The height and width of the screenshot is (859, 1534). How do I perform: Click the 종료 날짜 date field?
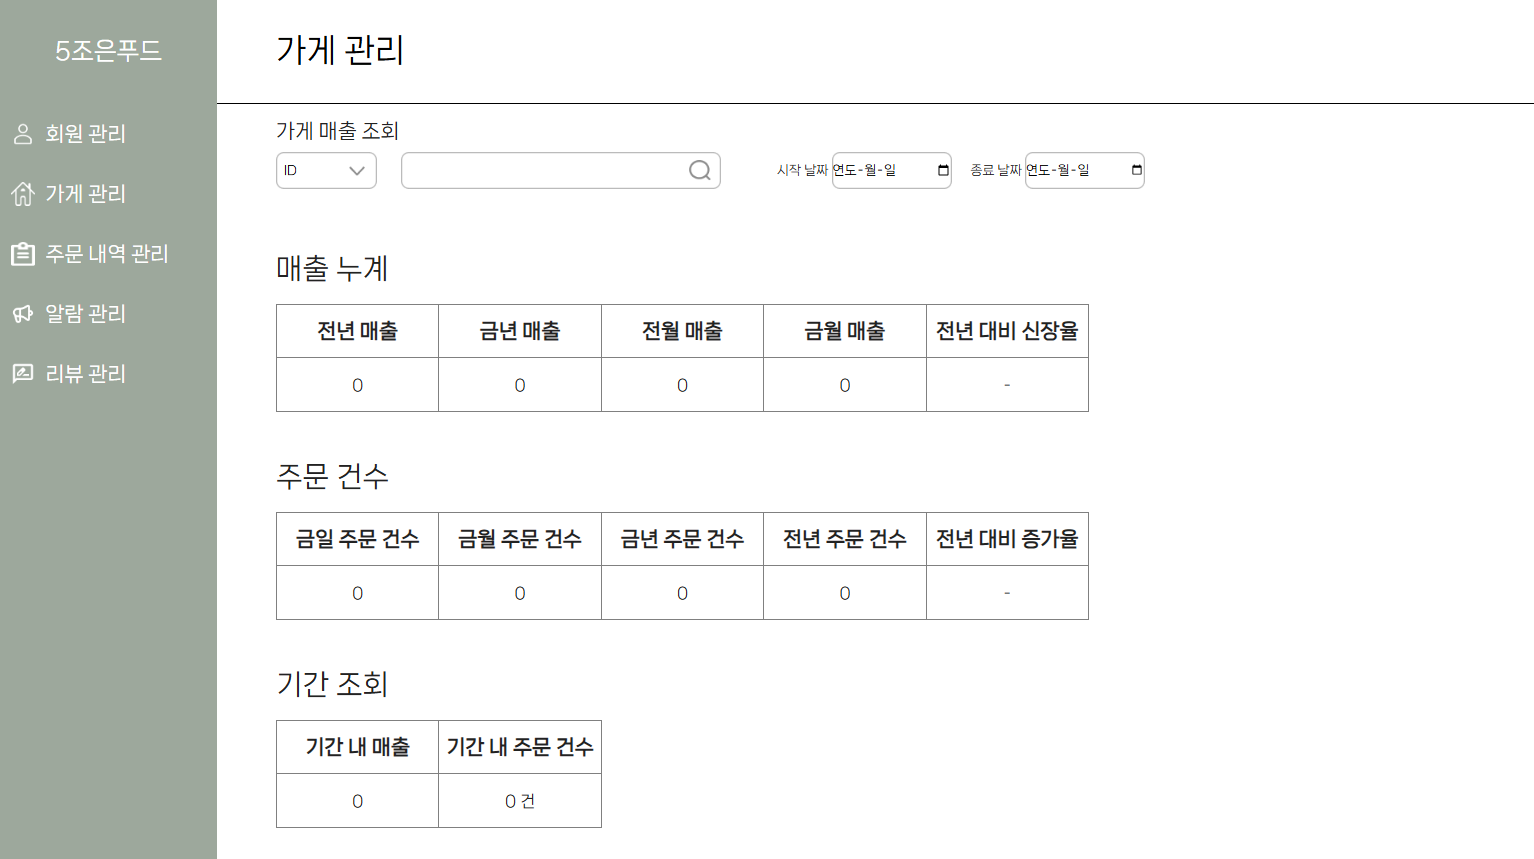pyautogui.click(x=1085, y=170)
